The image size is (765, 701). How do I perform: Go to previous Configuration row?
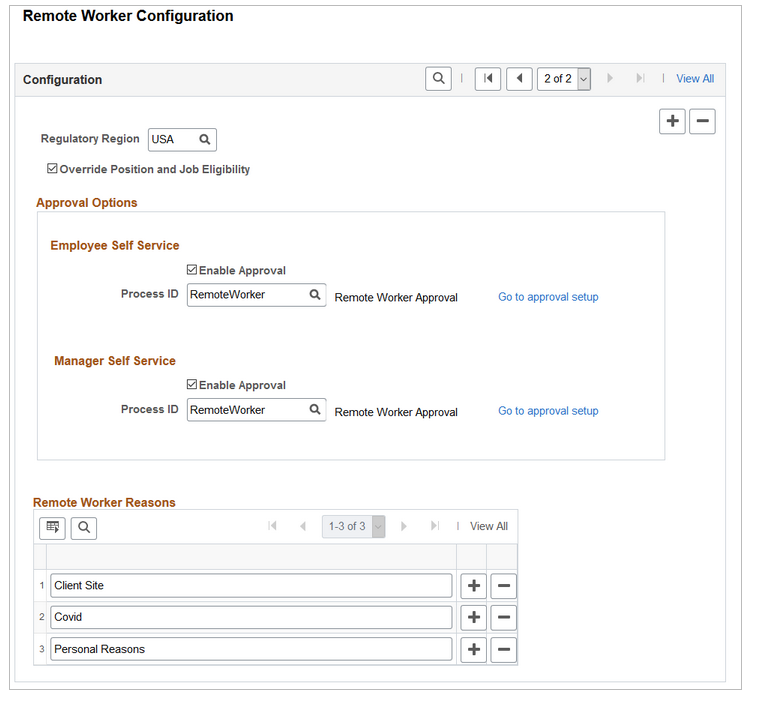tap(519, 79)
